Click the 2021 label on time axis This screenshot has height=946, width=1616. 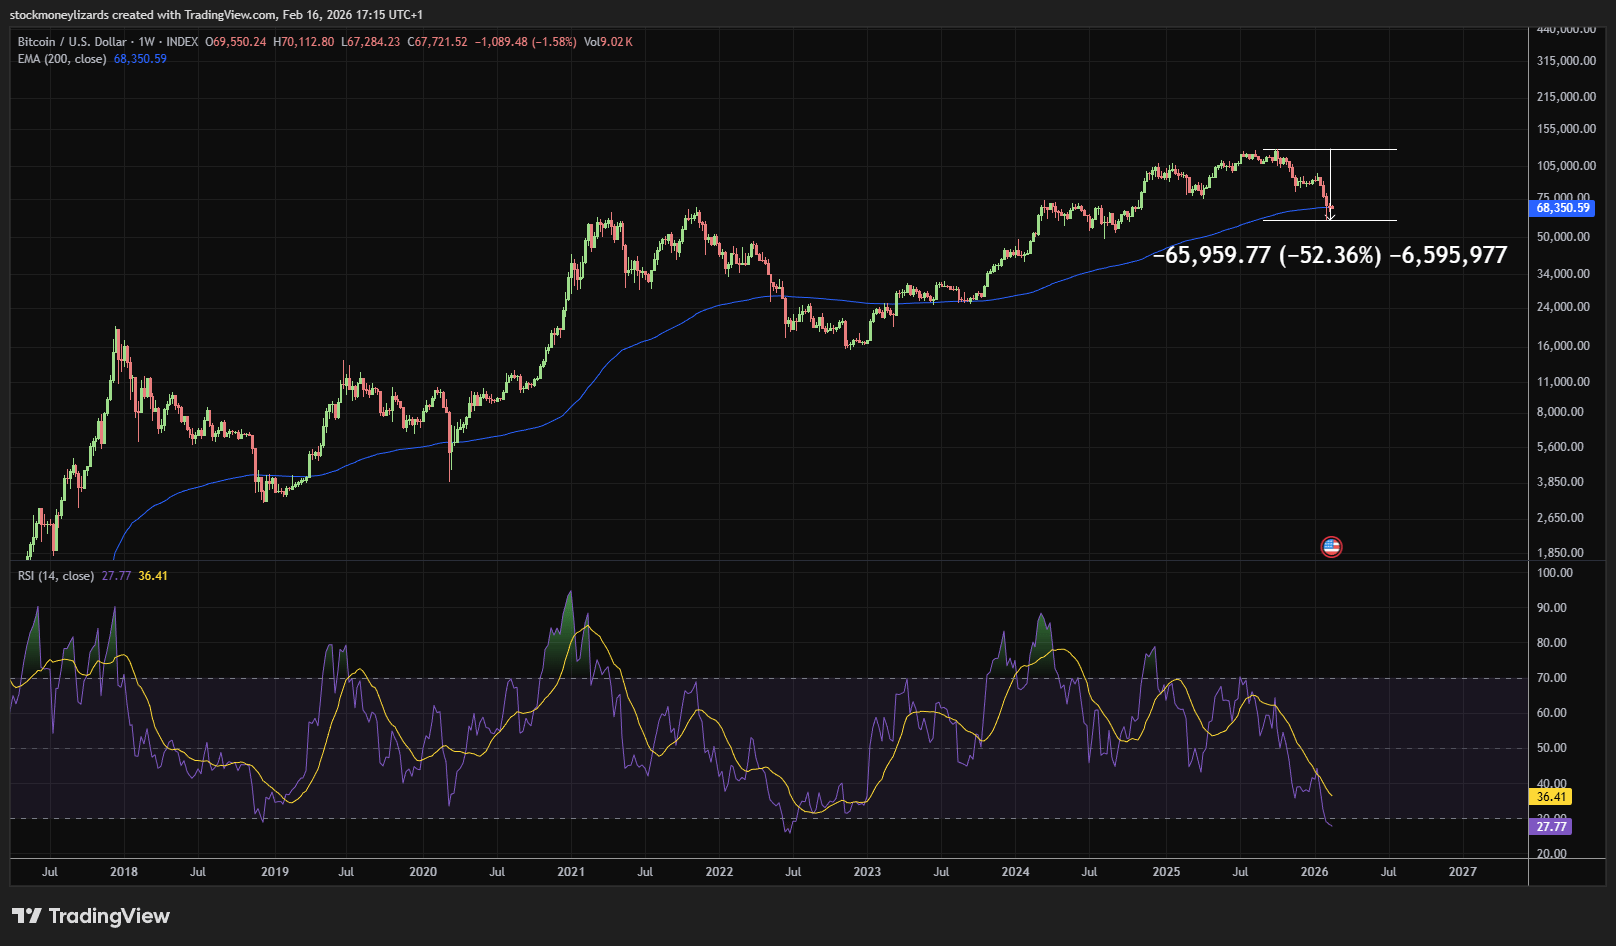571,872
